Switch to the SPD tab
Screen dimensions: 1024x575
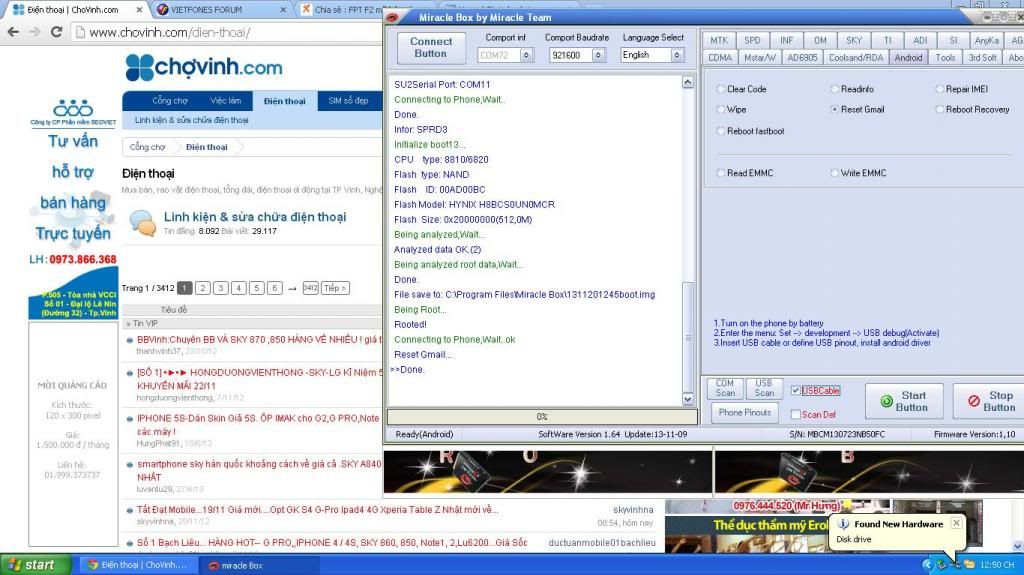coord(752,41)
